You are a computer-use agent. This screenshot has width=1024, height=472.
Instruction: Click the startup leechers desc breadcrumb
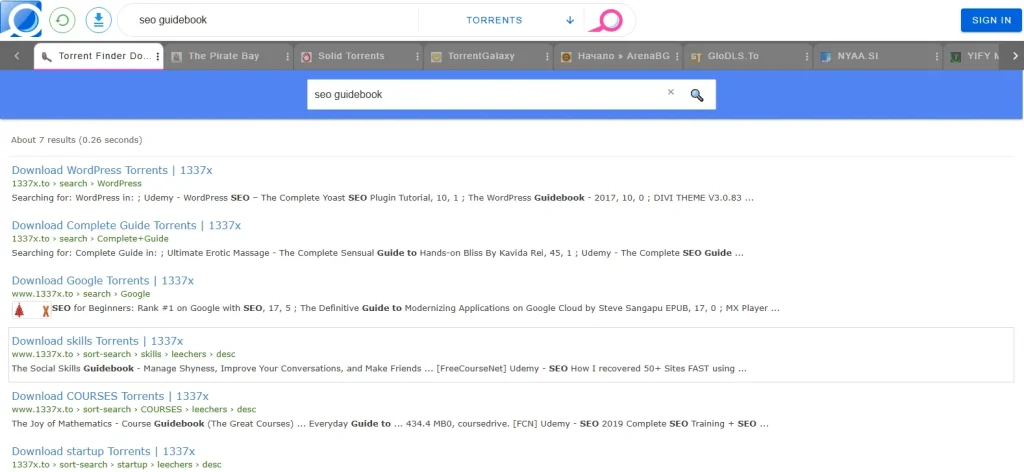click(116, 465)
